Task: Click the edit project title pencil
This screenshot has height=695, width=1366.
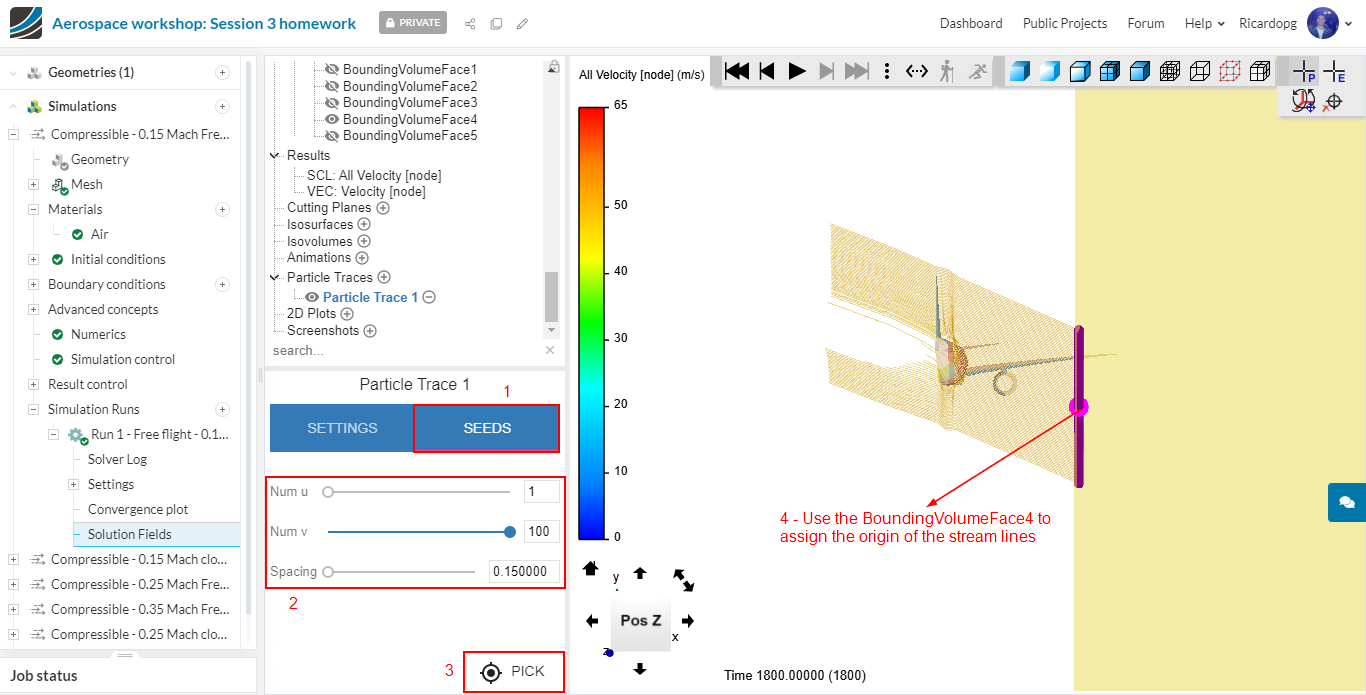Action: click(x=522, y=23)
